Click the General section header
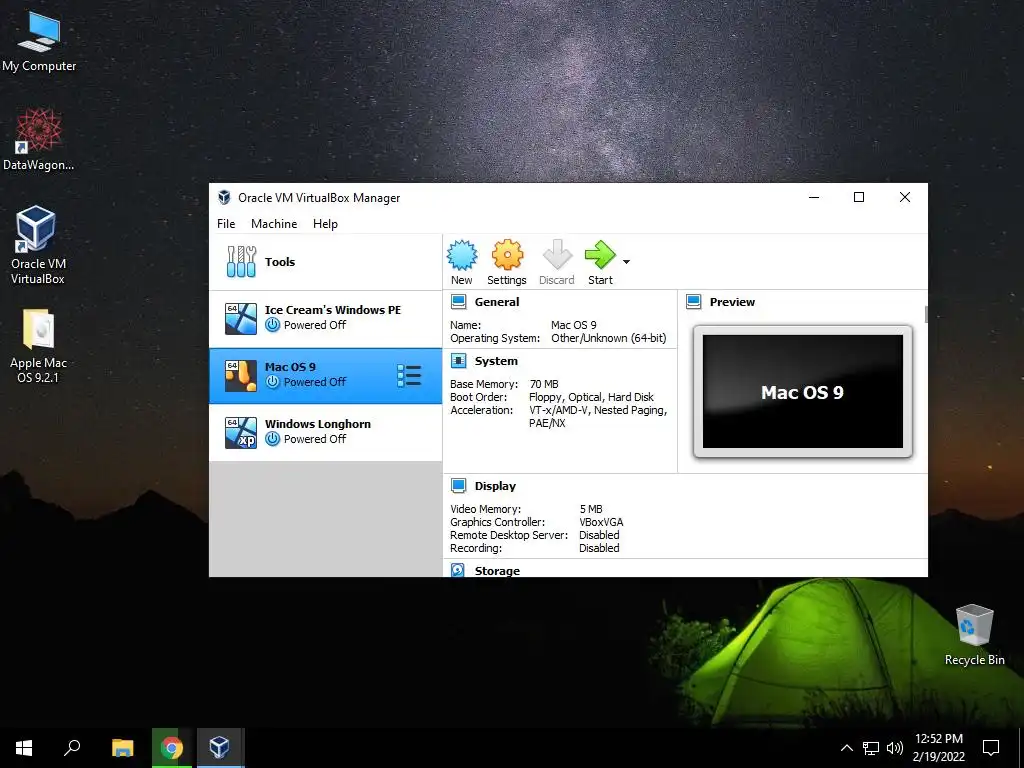 [x=497, y=302]
